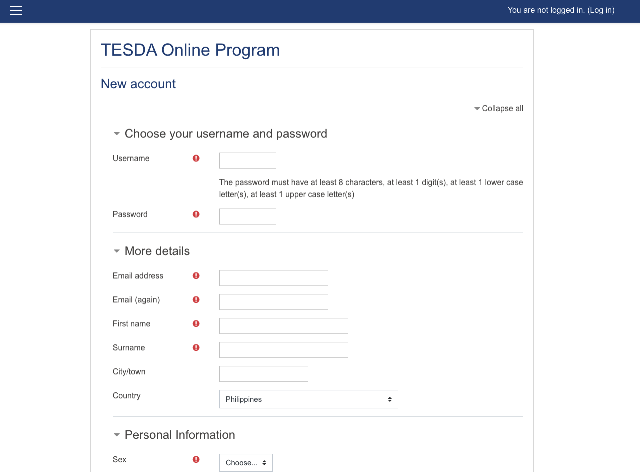Focus the Username input field

tap(247, 160)
